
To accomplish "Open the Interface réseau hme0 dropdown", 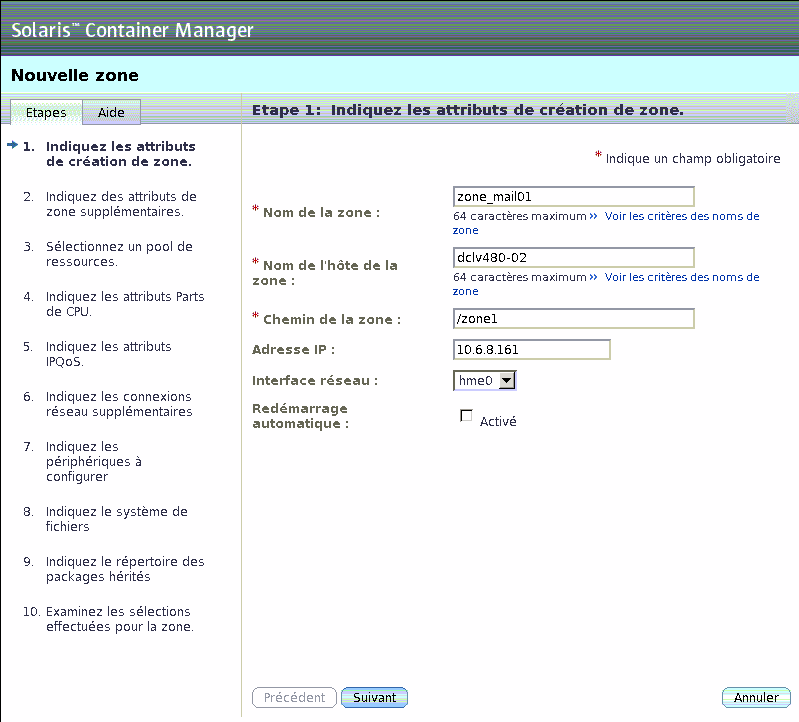I will (x=485, y=380).
